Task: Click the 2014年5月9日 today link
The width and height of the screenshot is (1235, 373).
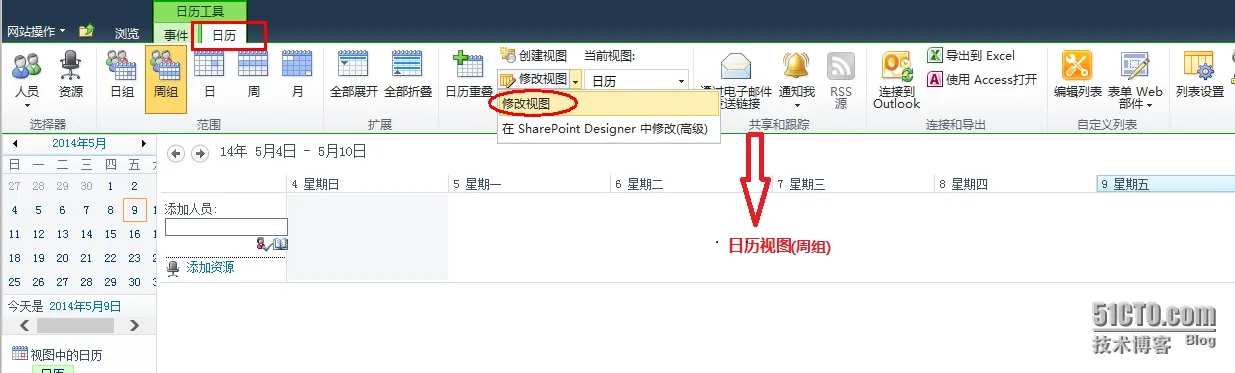Action: point(85,306)
